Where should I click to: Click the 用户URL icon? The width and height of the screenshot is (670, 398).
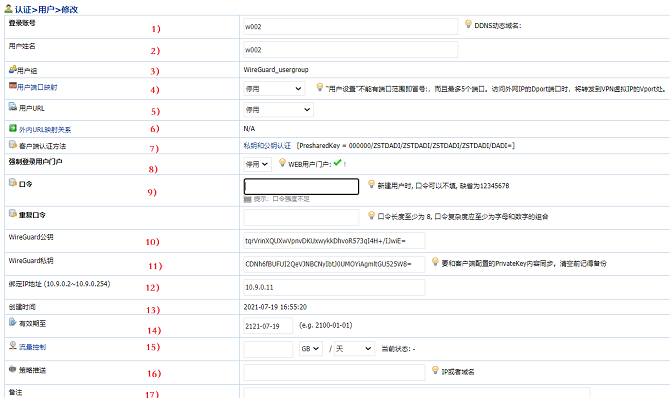13,107
